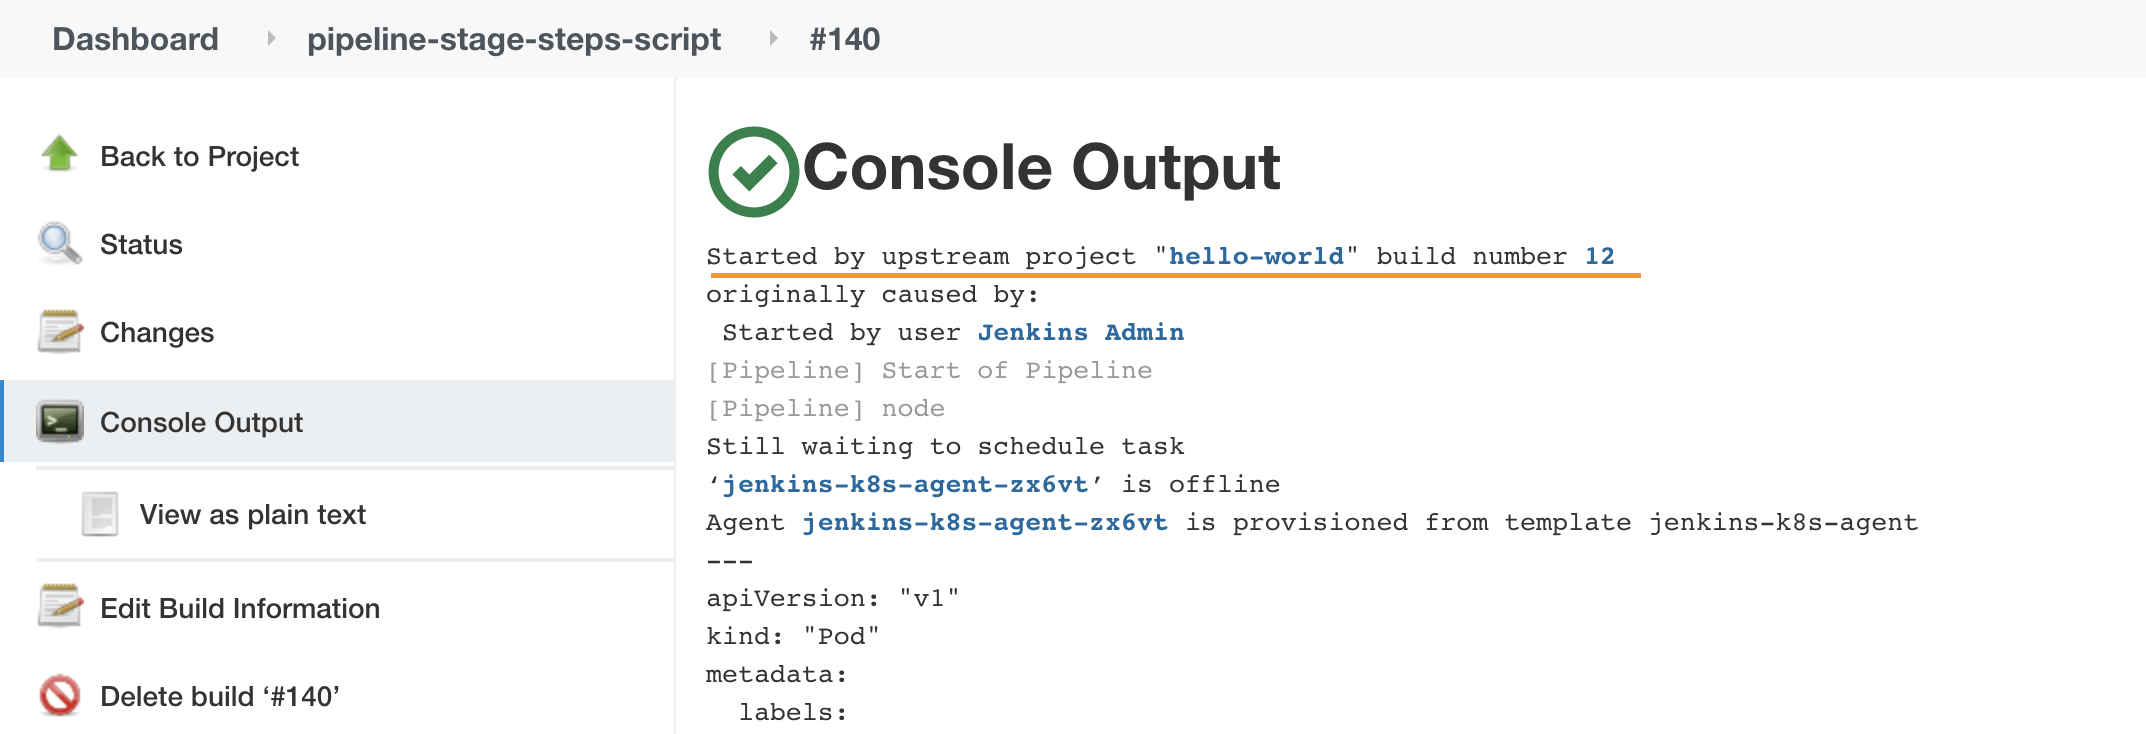Click the pencil icon for Edit Build Information
This screenshot has width=2146, height=734.
pyautogui.click(x=59, y=607)
